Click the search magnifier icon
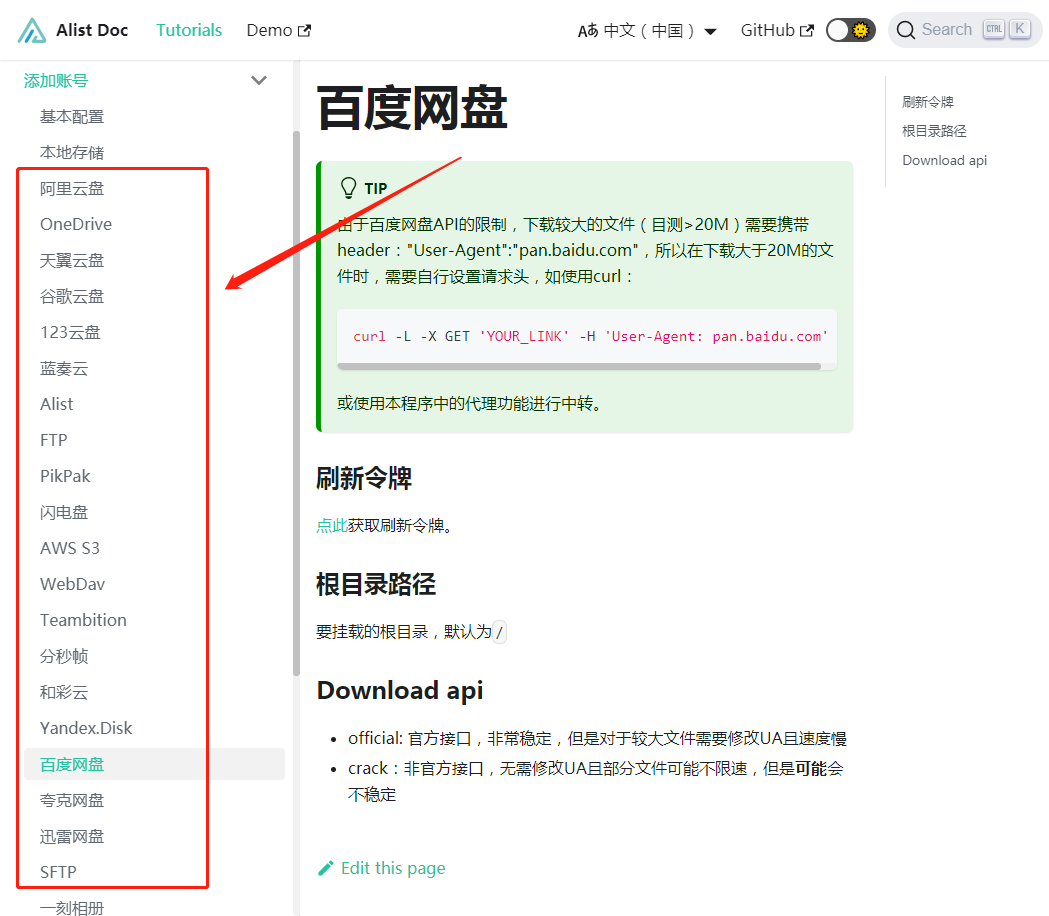Image resolution: width=1049 pixels, height=916 pixels. pos(905,30)
